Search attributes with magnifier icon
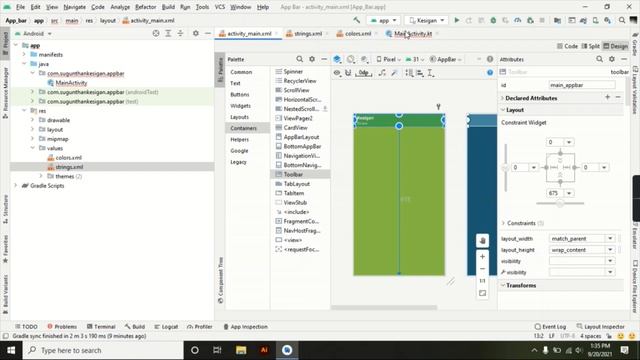 599,59
